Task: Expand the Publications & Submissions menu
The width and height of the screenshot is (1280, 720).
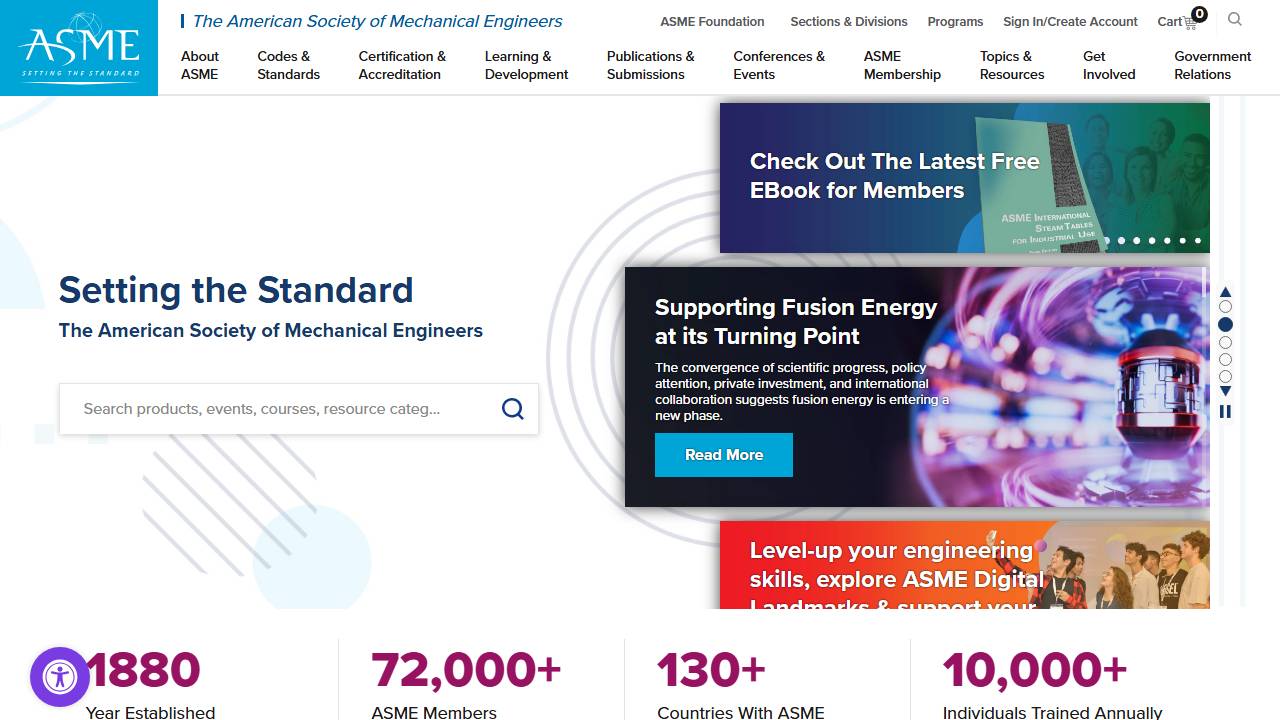Action: [x=650, y=65]
